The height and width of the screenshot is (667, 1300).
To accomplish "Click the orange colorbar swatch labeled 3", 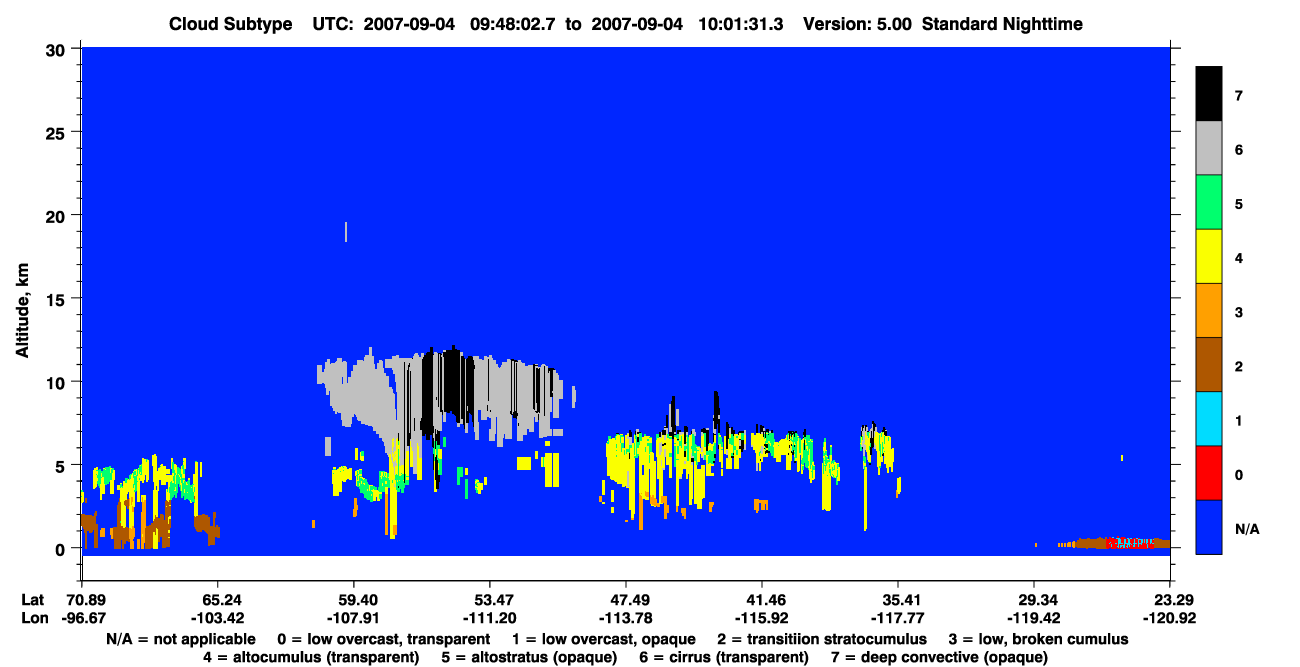I will click(x=1209, y=311).
